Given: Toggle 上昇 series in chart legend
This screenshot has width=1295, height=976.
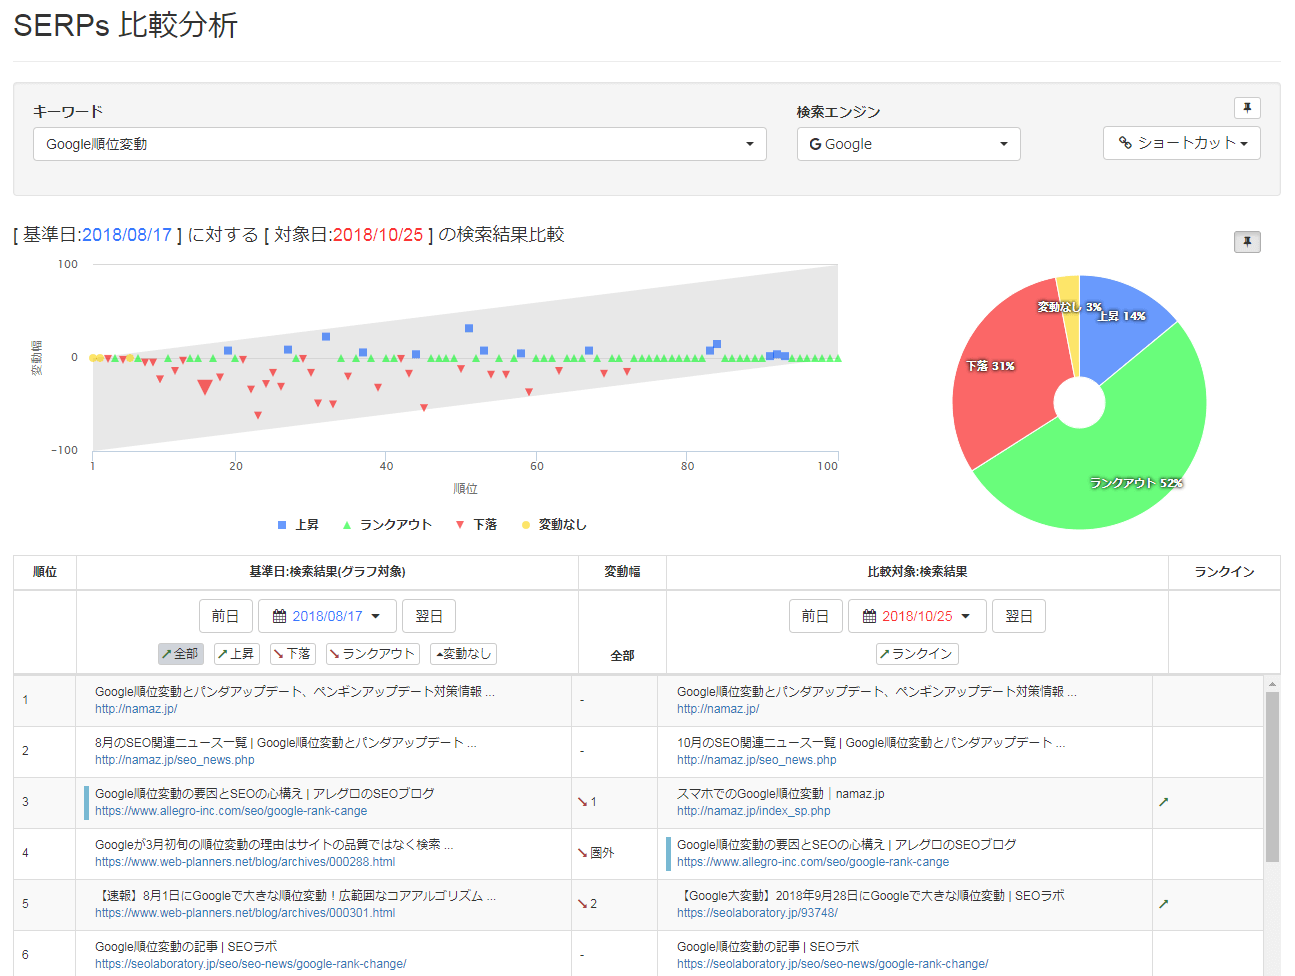Looking at the screenshot, I should pyautogui.click(x=298, y=525).
